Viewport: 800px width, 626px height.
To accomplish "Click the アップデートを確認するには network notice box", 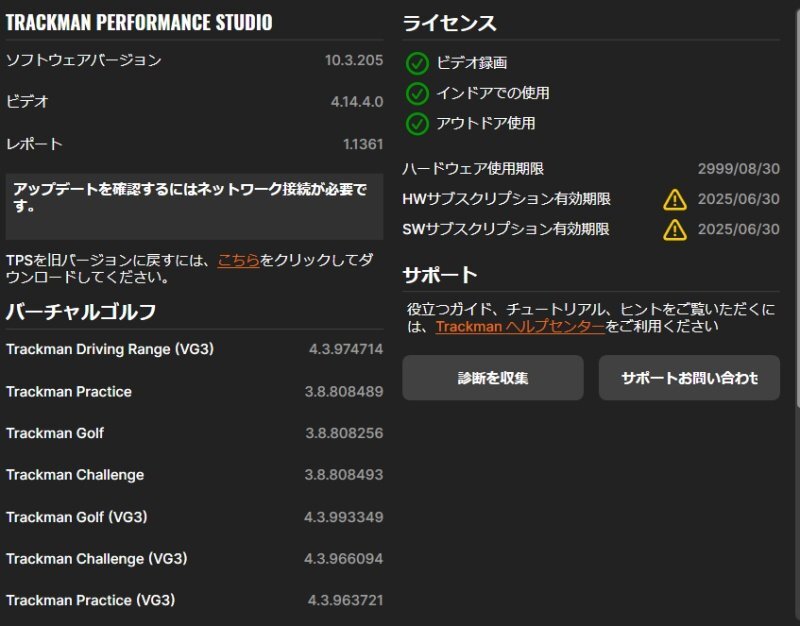I will [x=194, y=207].
